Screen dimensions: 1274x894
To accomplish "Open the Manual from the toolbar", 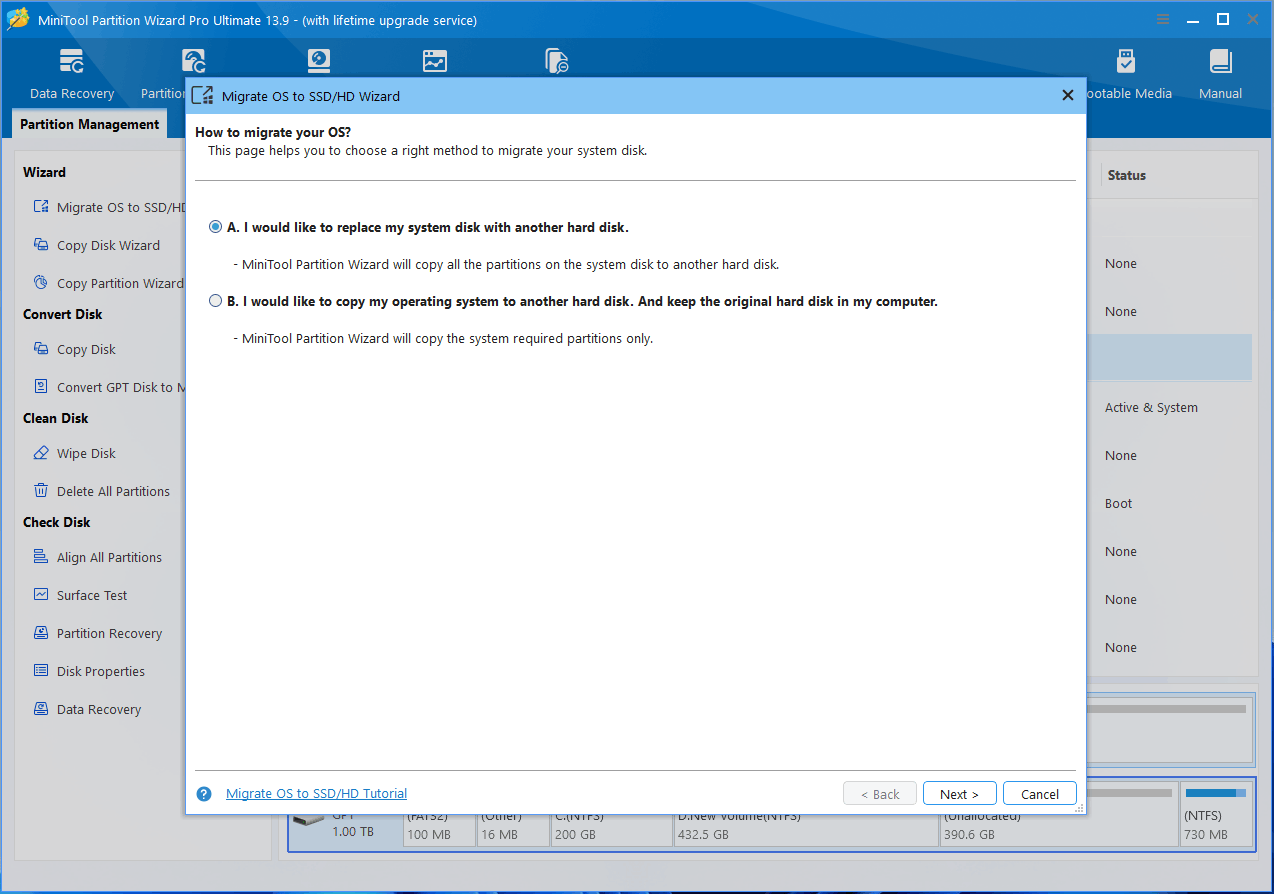I will click(x=1220, y=75).
